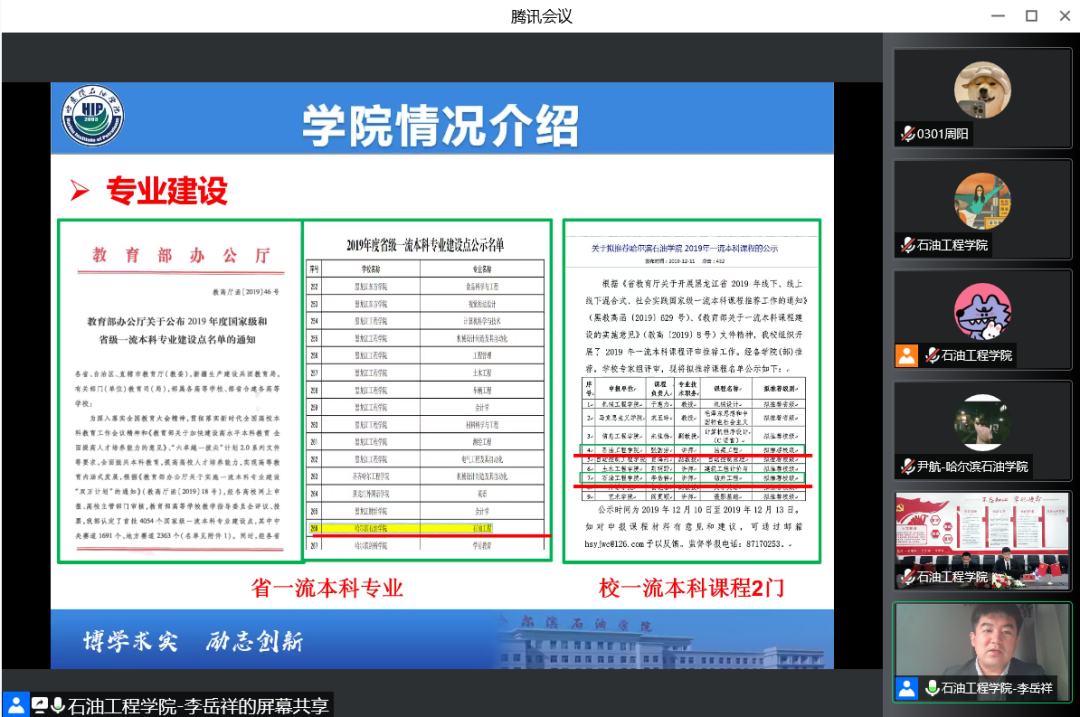This screenshot has height=717, width=1080.
Task: Click muted mic icon on 尹航-哈尔滨石油学院 tile
Action: coord(908,466)
